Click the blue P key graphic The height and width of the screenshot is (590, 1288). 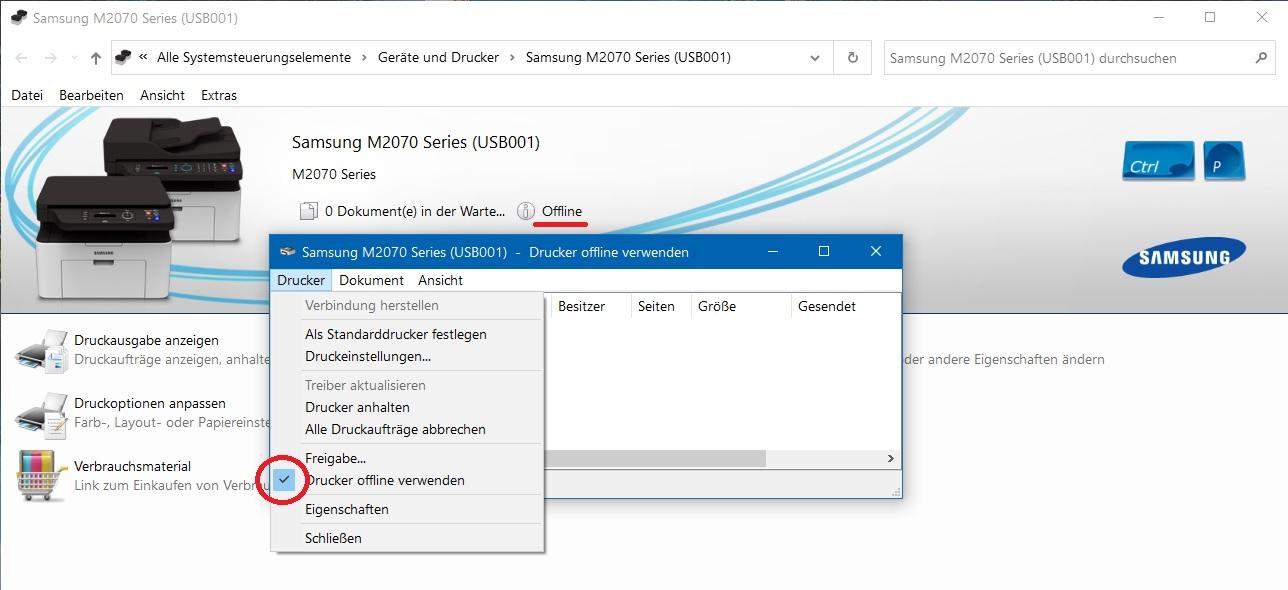(1224, 160)
